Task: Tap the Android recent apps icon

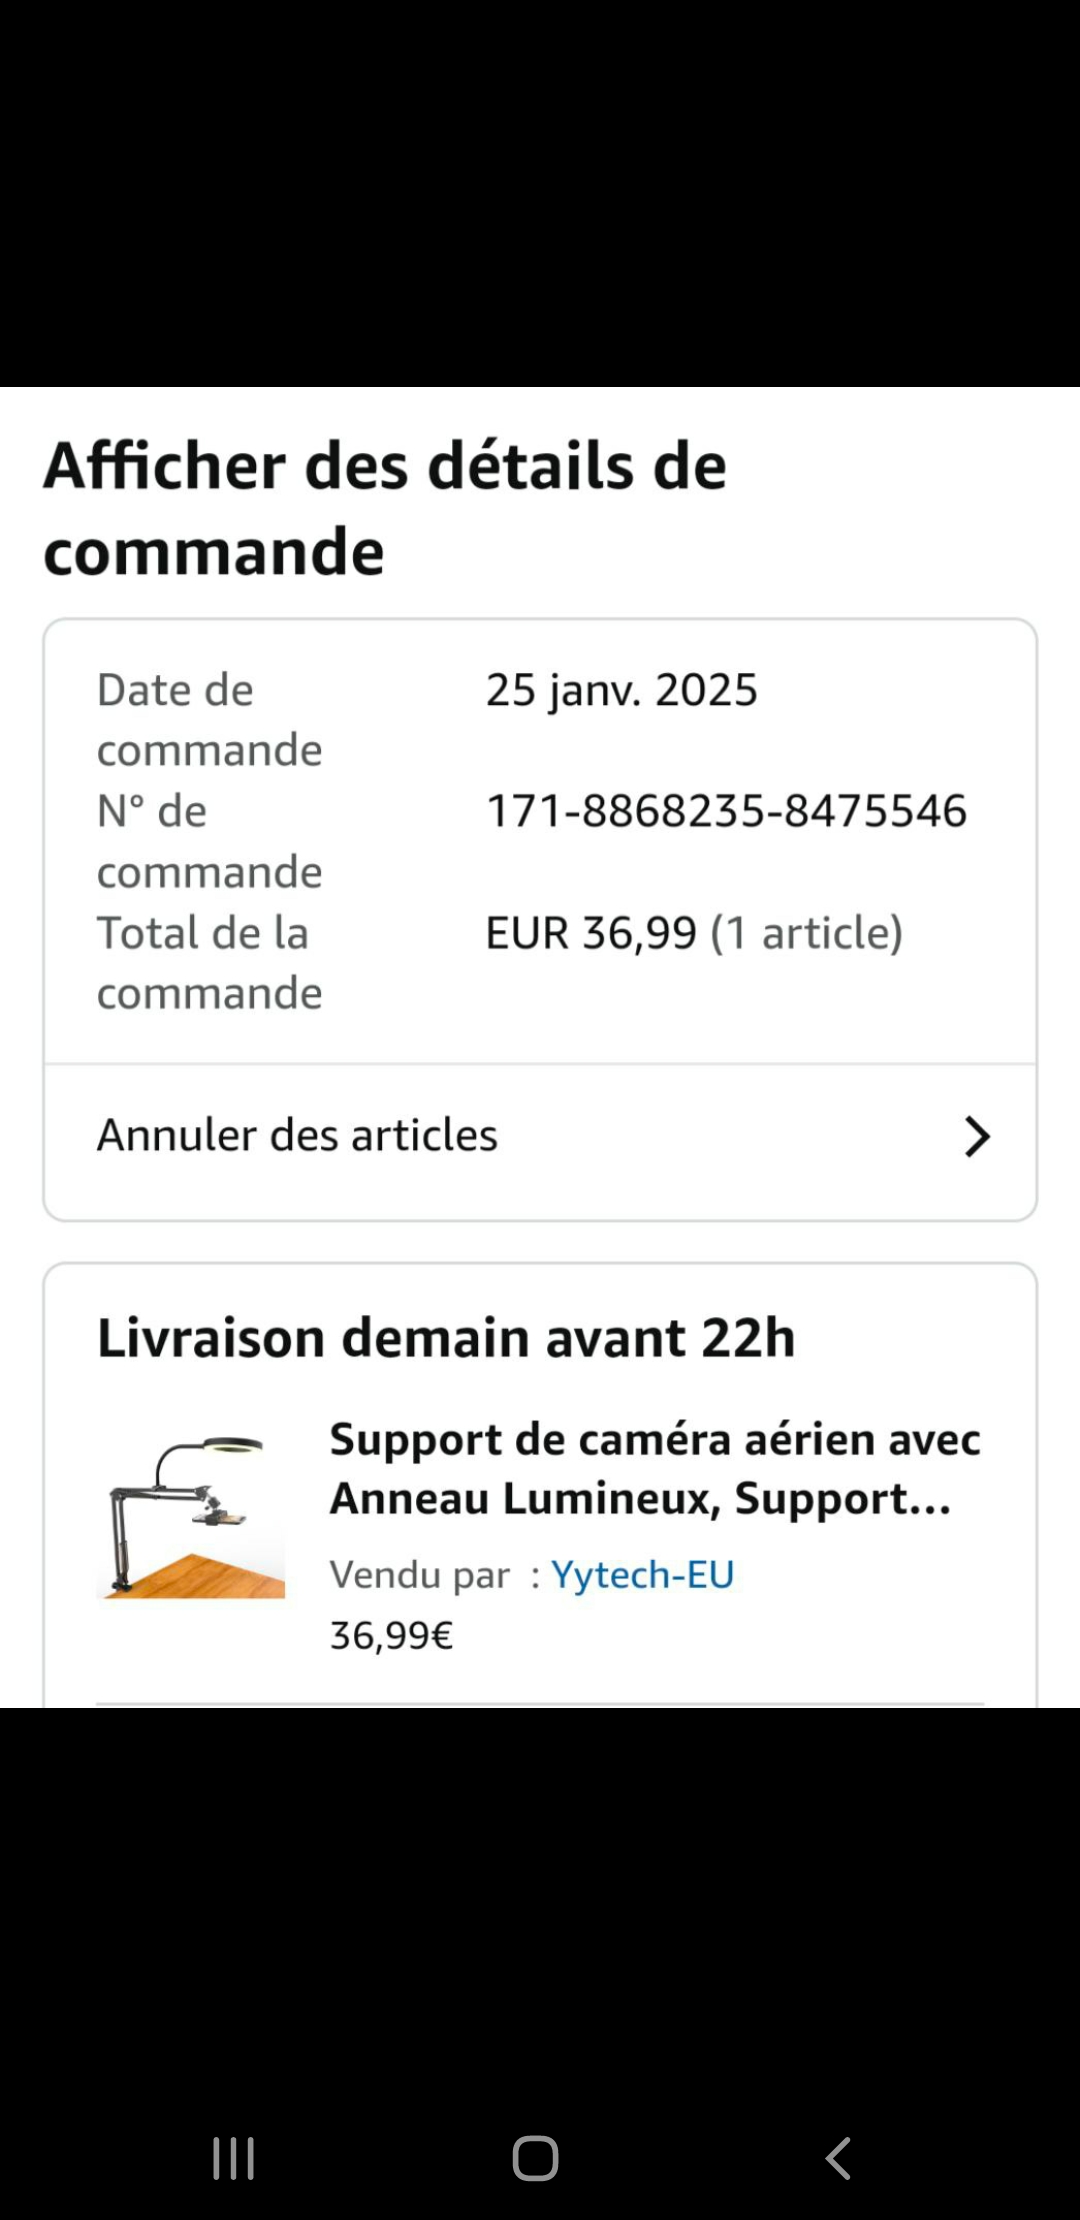Action: click(x=234, y=2158)
